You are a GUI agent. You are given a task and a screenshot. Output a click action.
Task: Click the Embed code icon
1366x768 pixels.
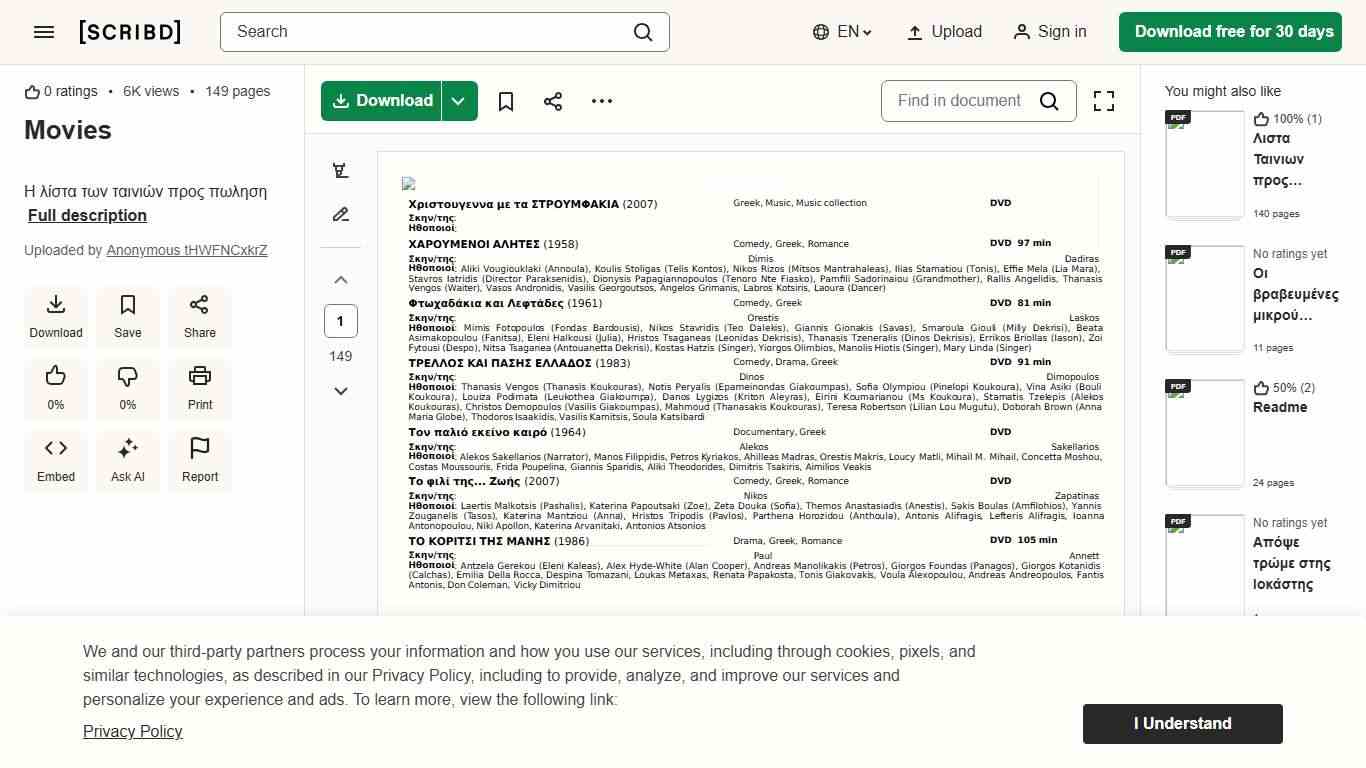tap(56, 459)
